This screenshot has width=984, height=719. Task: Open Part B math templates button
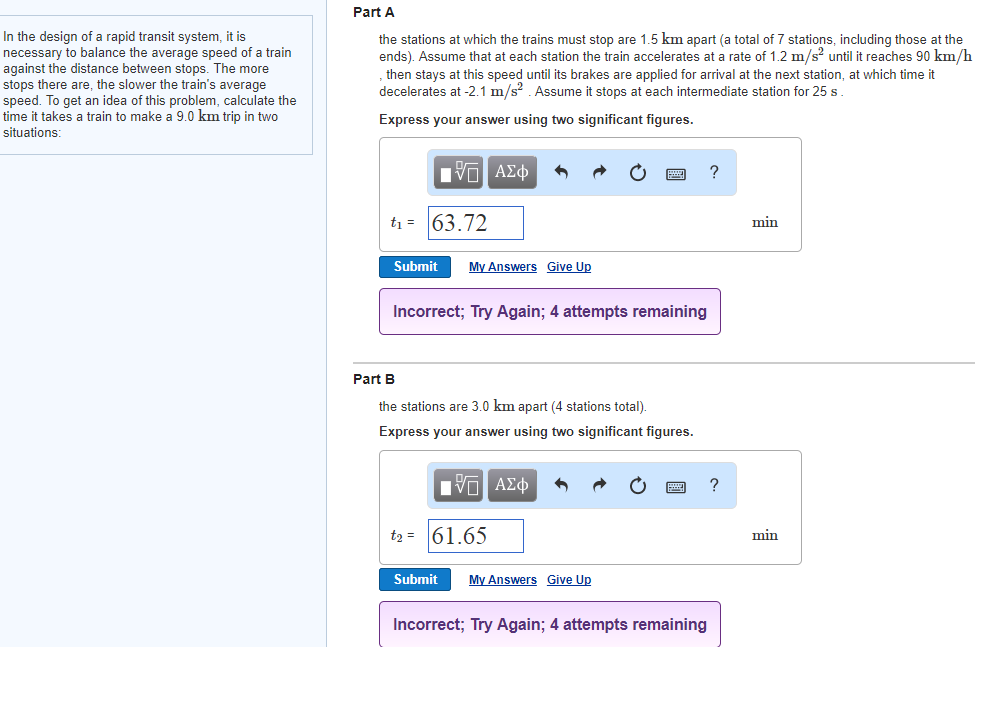point(459,486)
